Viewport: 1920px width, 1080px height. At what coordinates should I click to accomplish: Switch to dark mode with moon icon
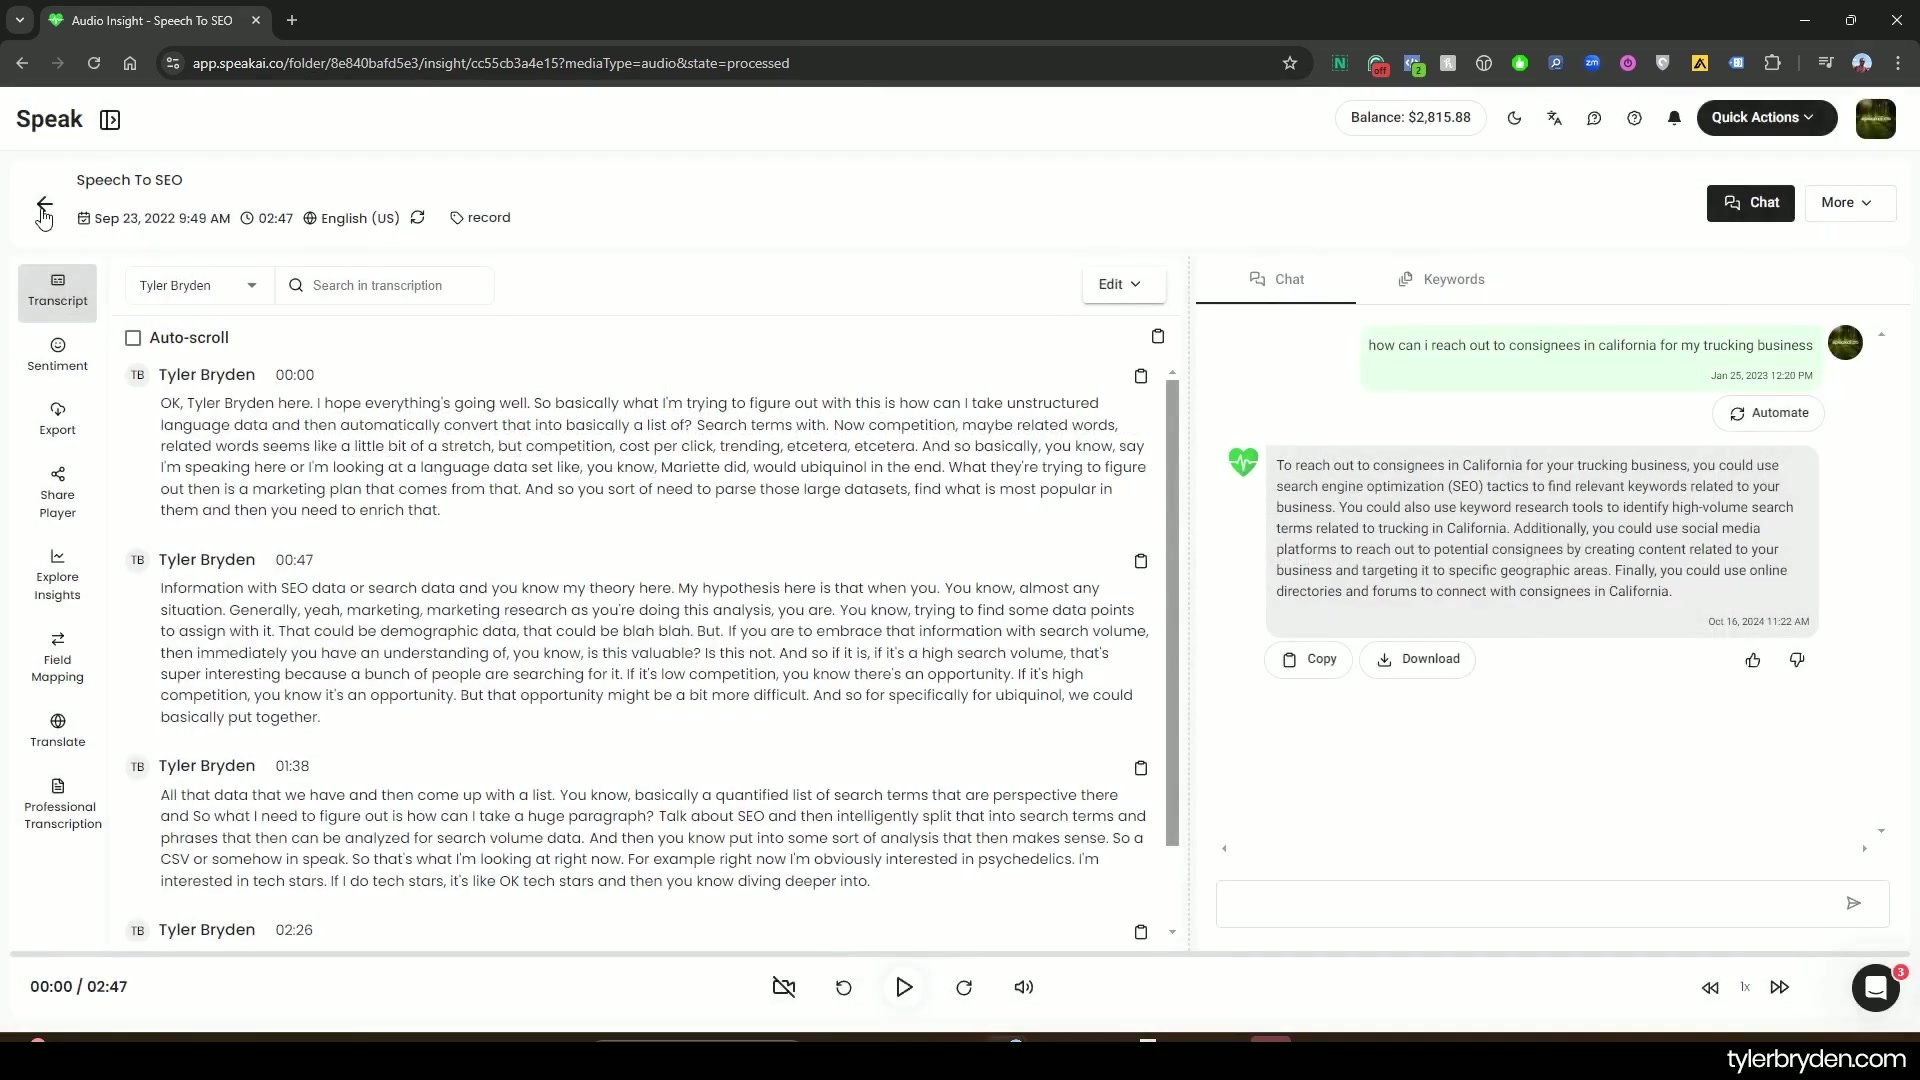pos(1514,118)
